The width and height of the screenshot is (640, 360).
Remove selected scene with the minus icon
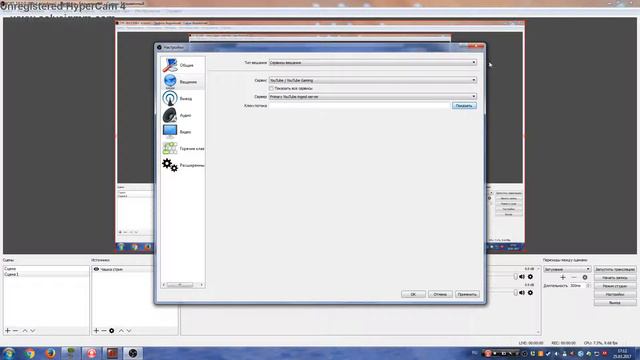(16, 330)
